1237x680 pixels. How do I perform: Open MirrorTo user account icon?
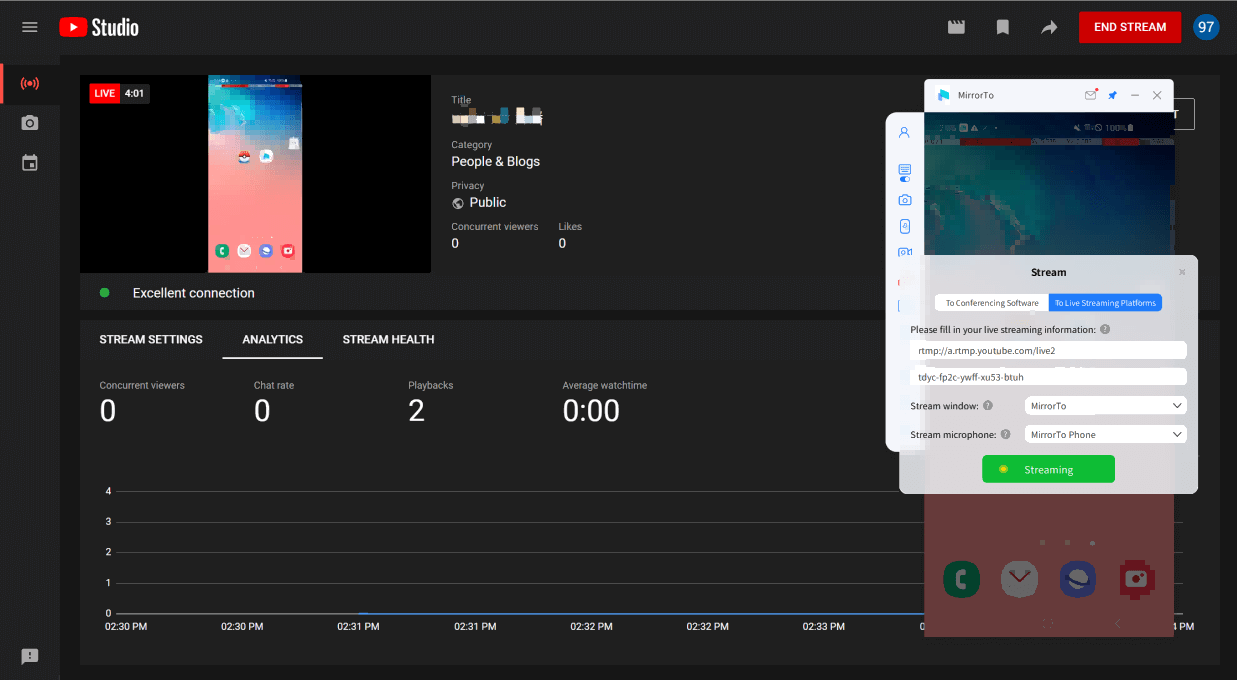click(x=904, y=132)
